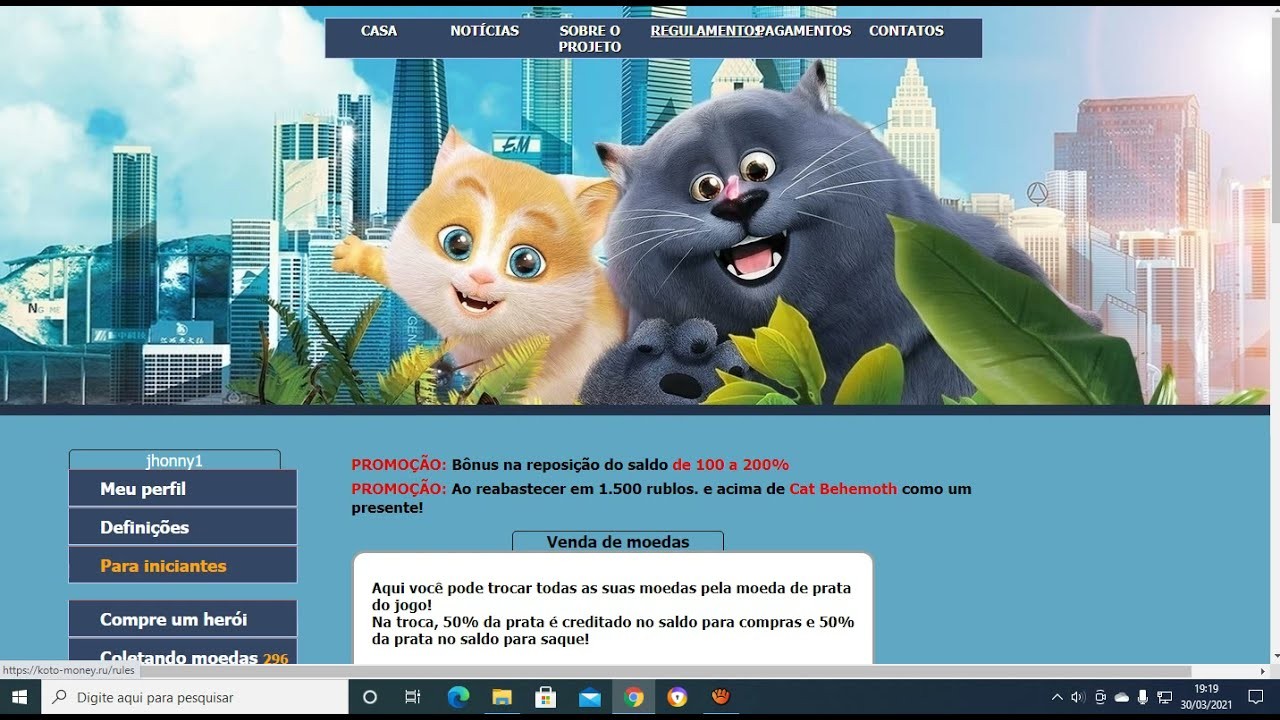The height and width of the screenshot is (720, 1280).
Task: Click the microphone tray icon
Action: pos(1143,697)
